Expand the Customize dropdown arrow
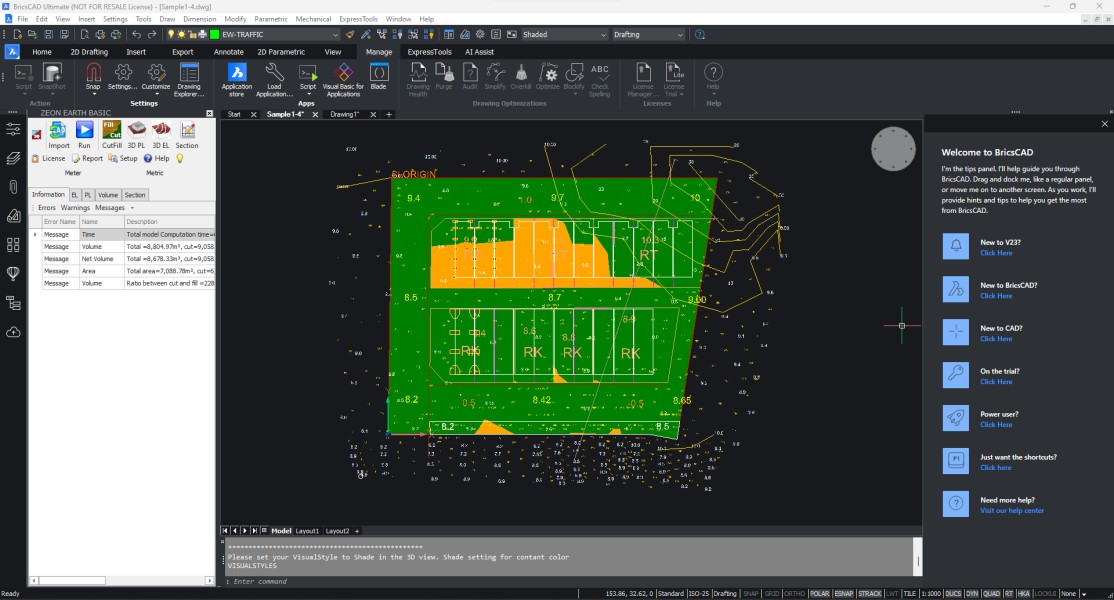The image size is (1114, 600). (x=156, y=94)
